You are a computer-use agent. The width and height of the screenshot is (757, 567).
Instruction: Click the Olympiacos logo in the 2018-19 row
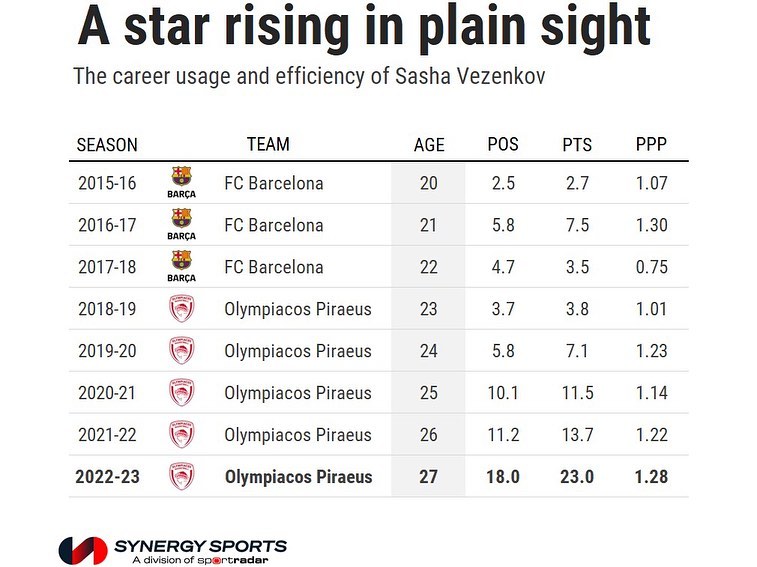click(181, 308)
